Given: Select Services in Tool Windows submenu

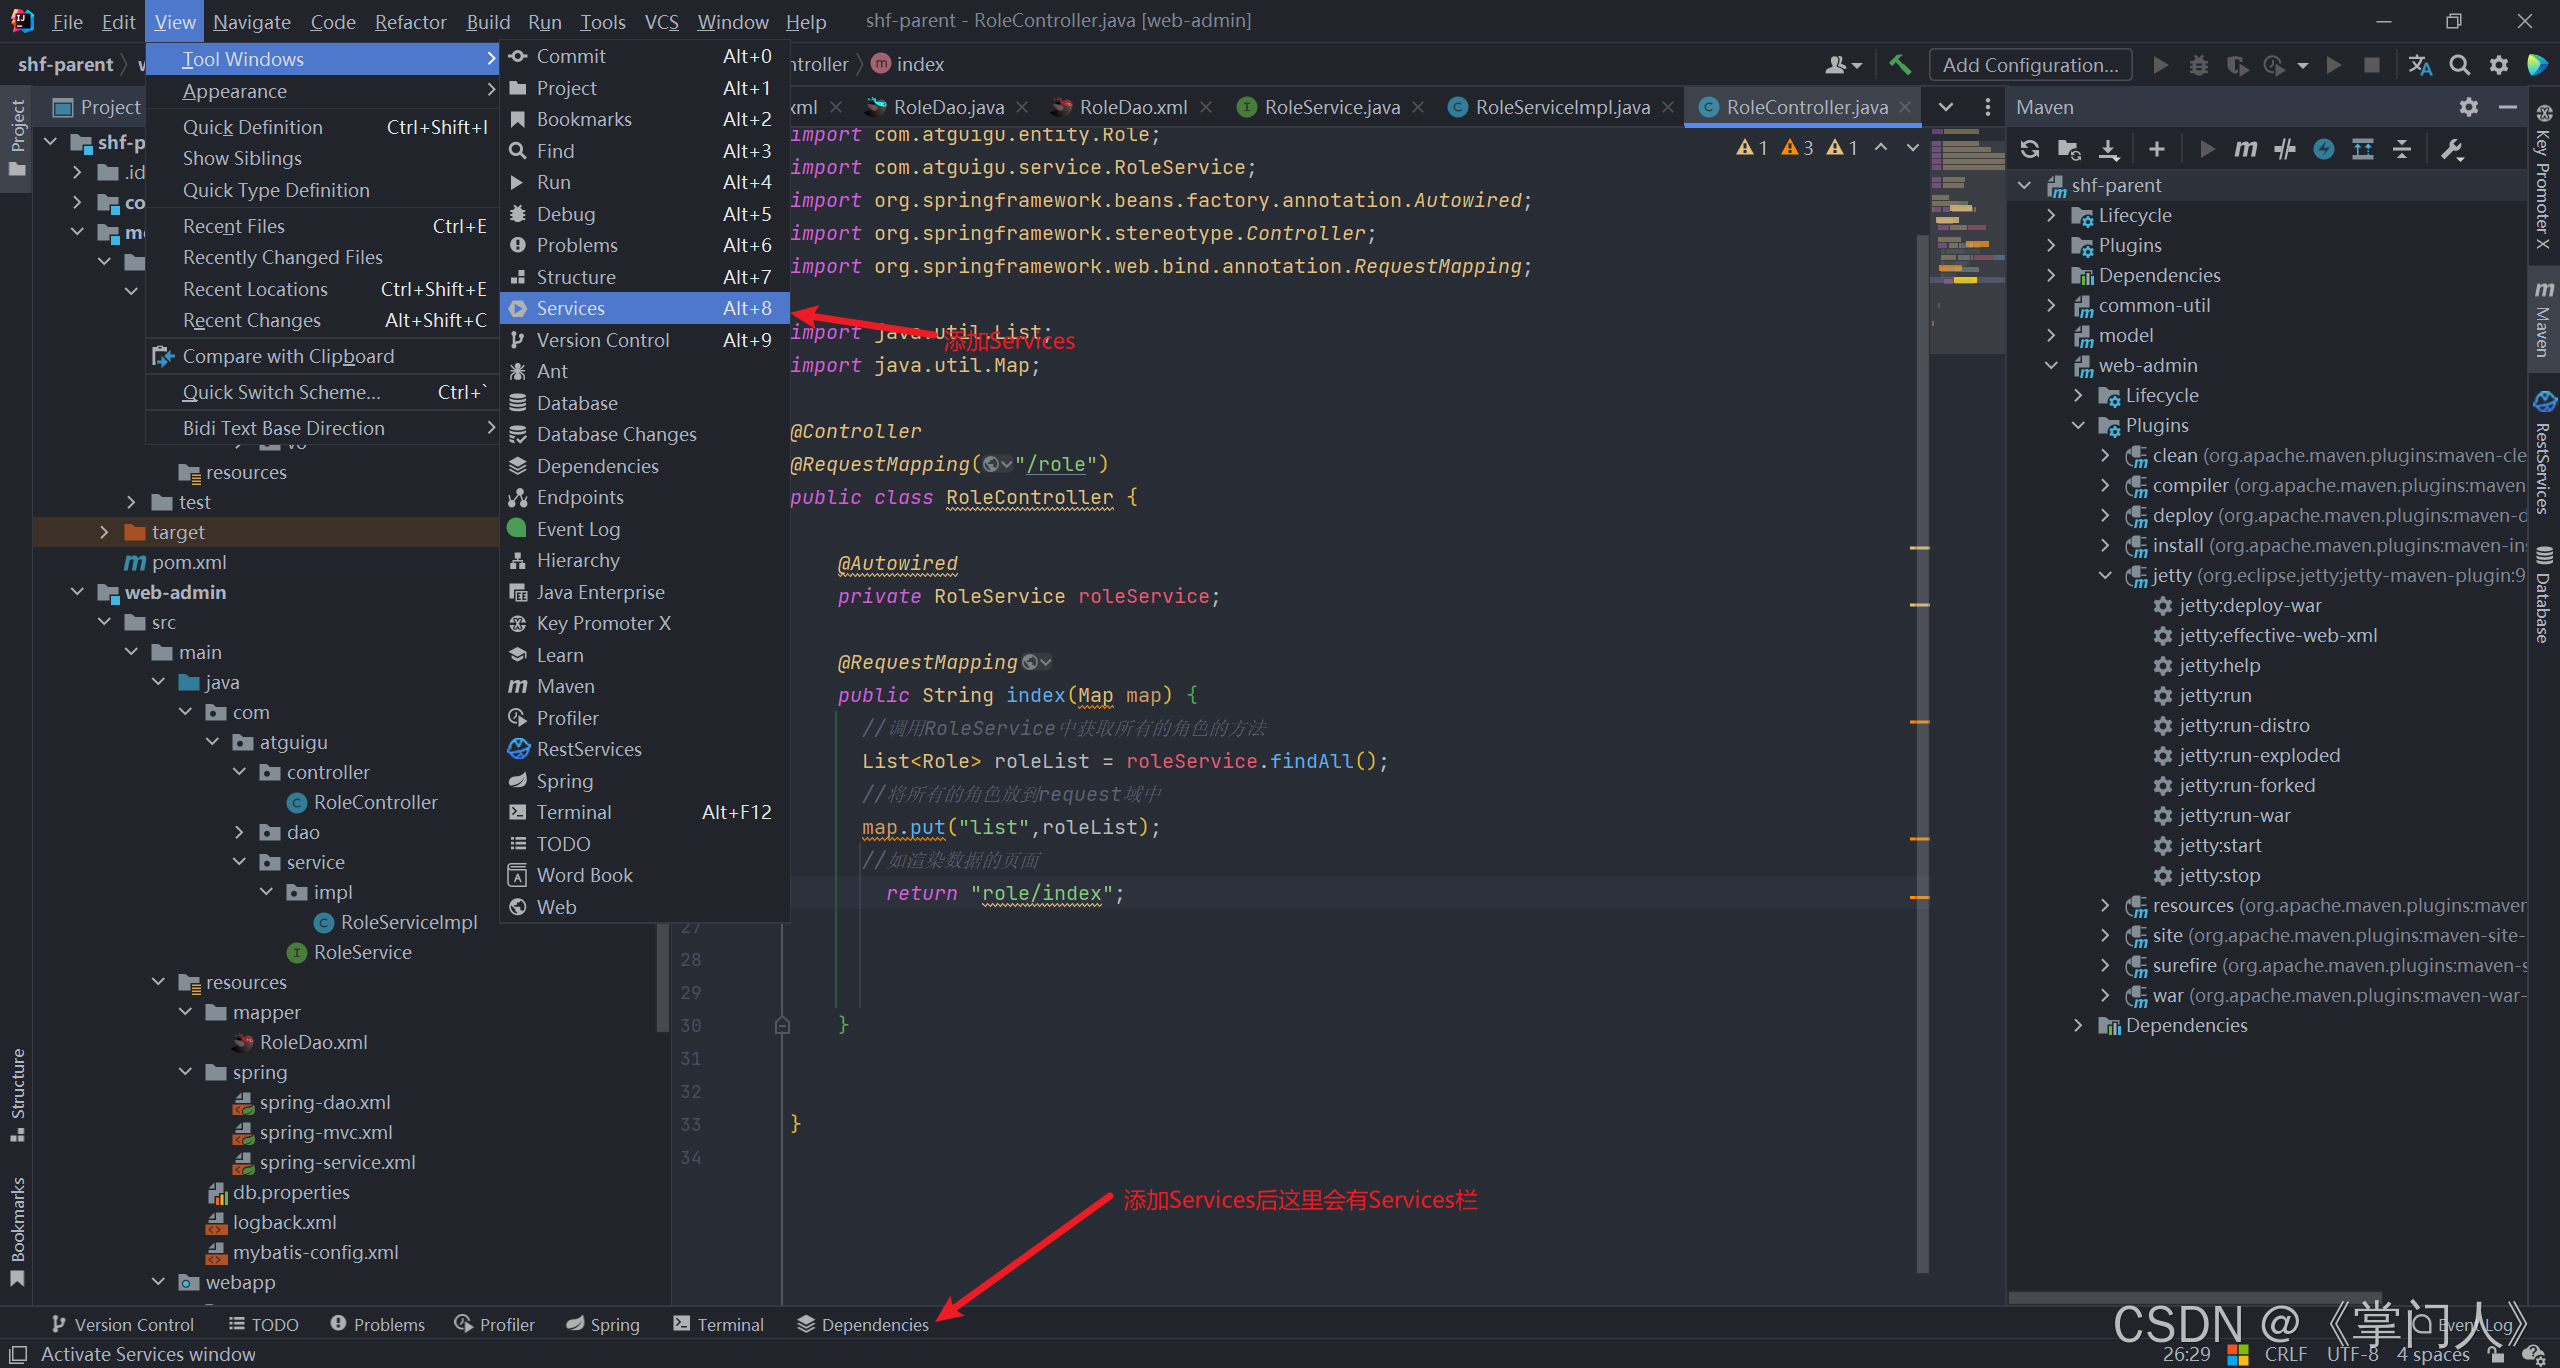Looking at the screenshot, I should click(x=571, y=308).
